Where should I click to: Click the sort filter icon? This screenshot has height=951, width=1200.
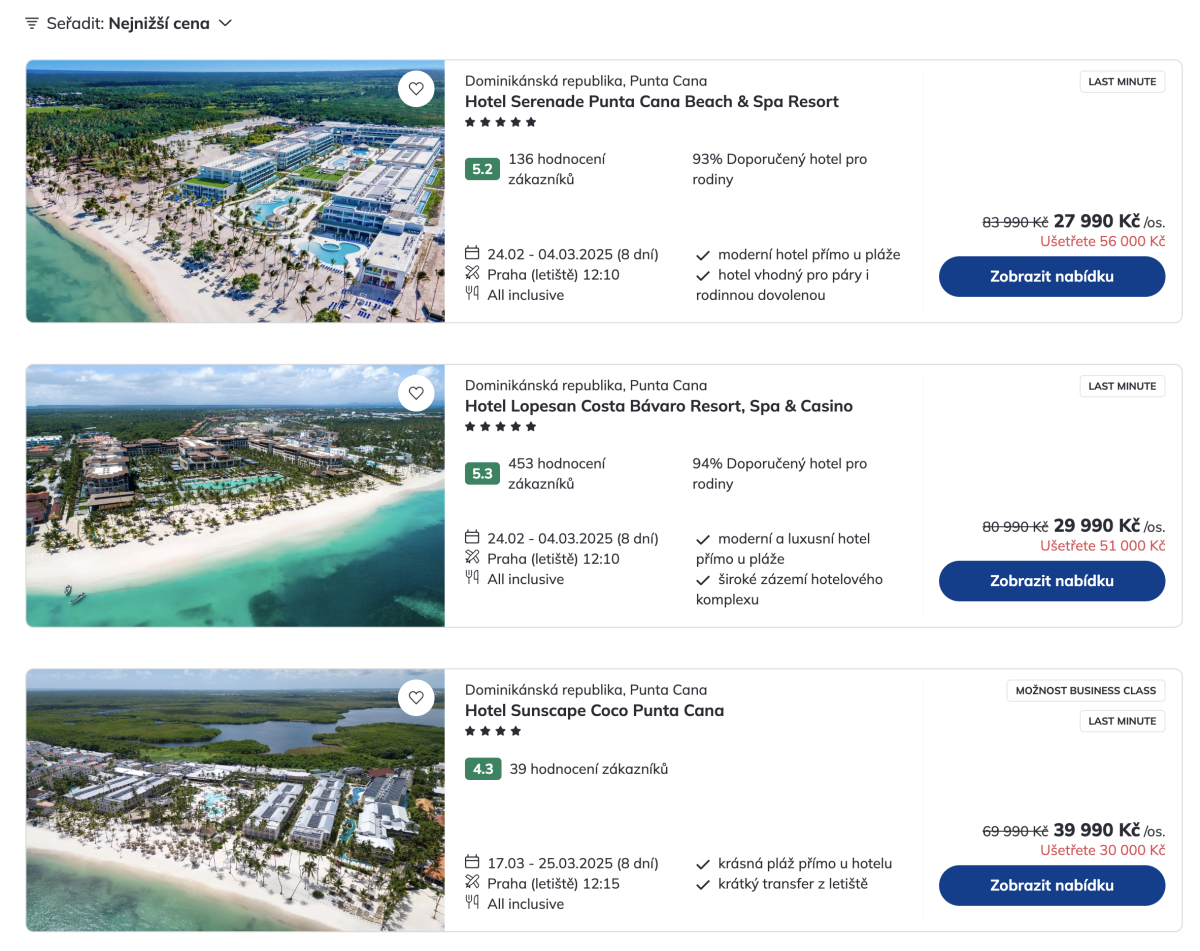pos(32,23)
